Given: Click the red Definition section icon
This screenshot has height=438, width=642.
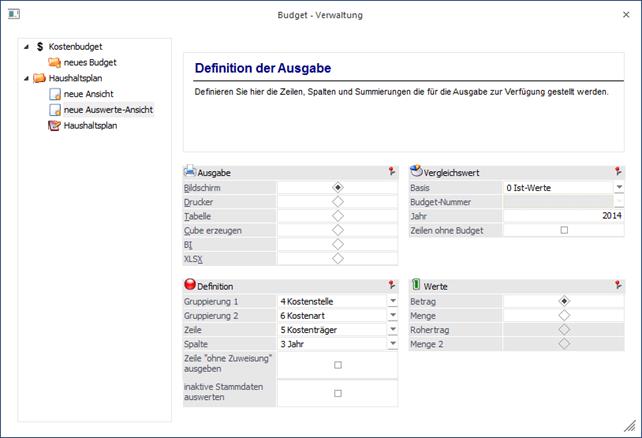Looking at the screenshot, I should 190,285.
